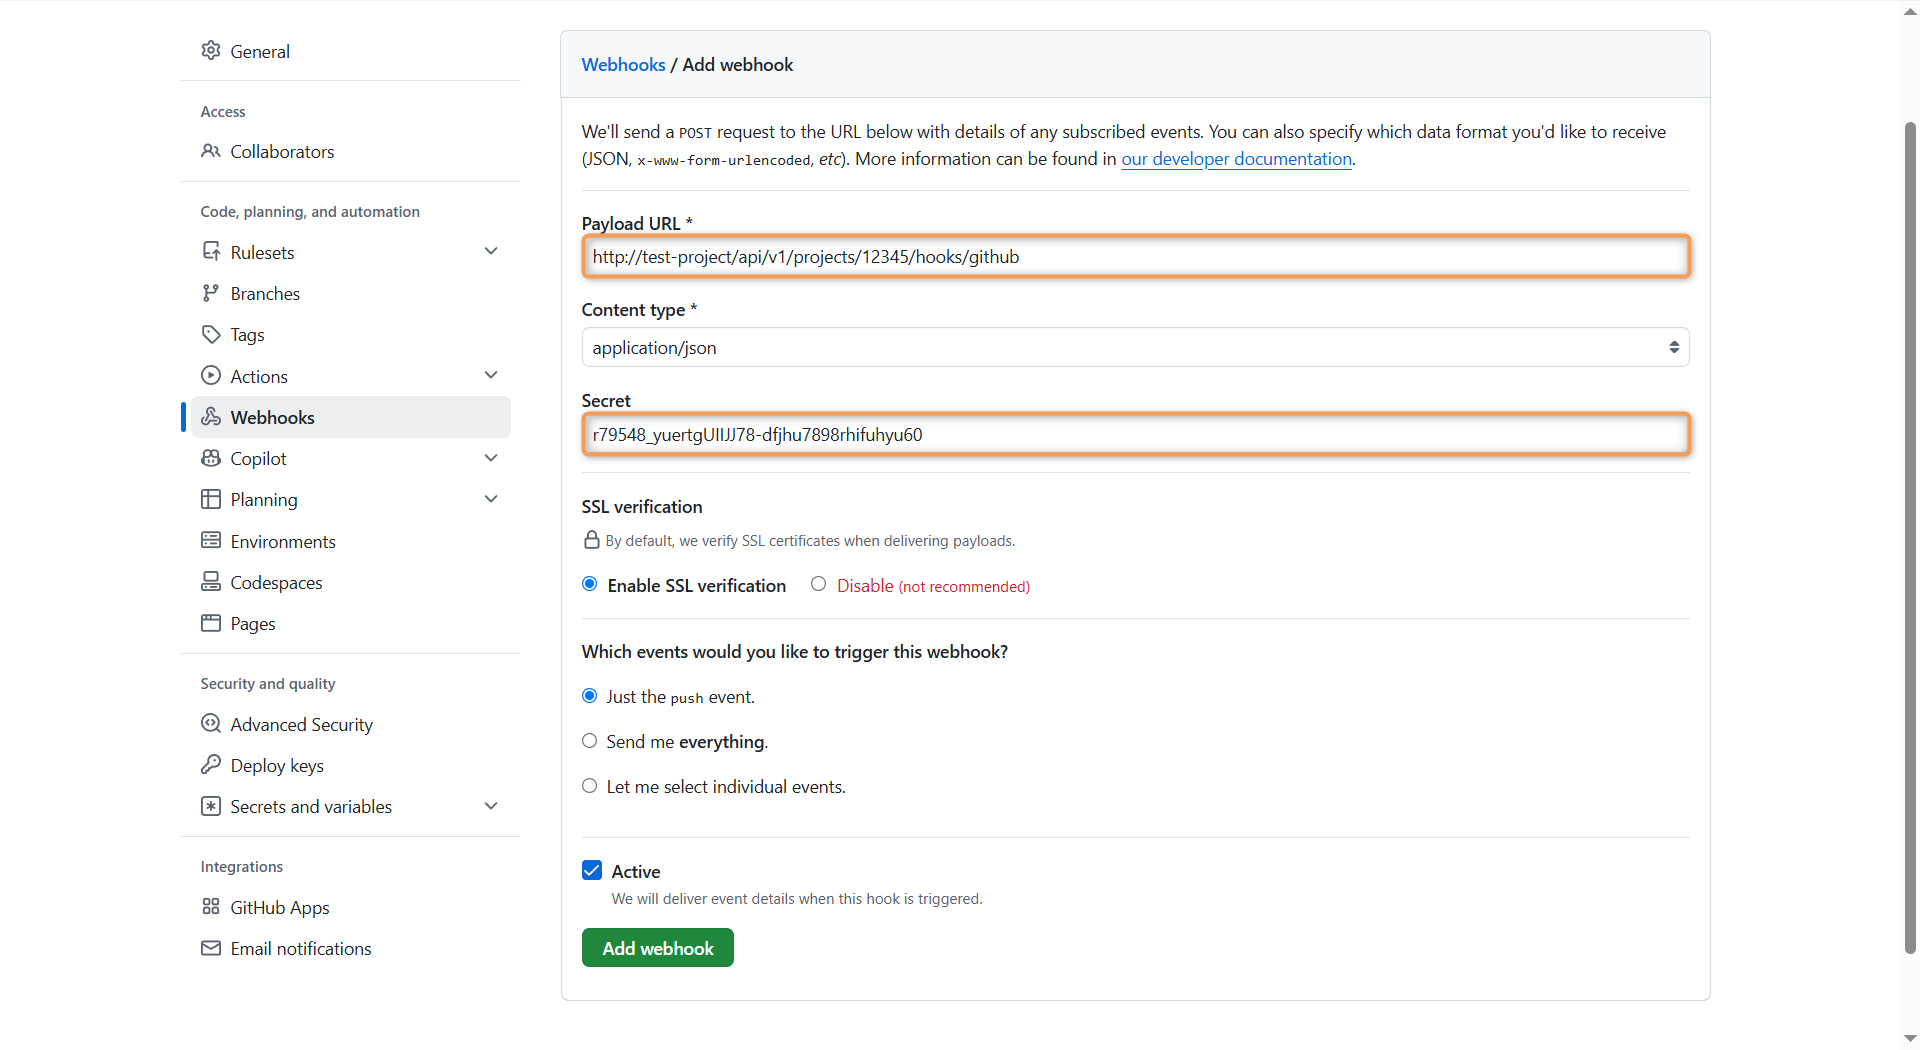Click the Branches git-branch icon

(x=210, y=293)
